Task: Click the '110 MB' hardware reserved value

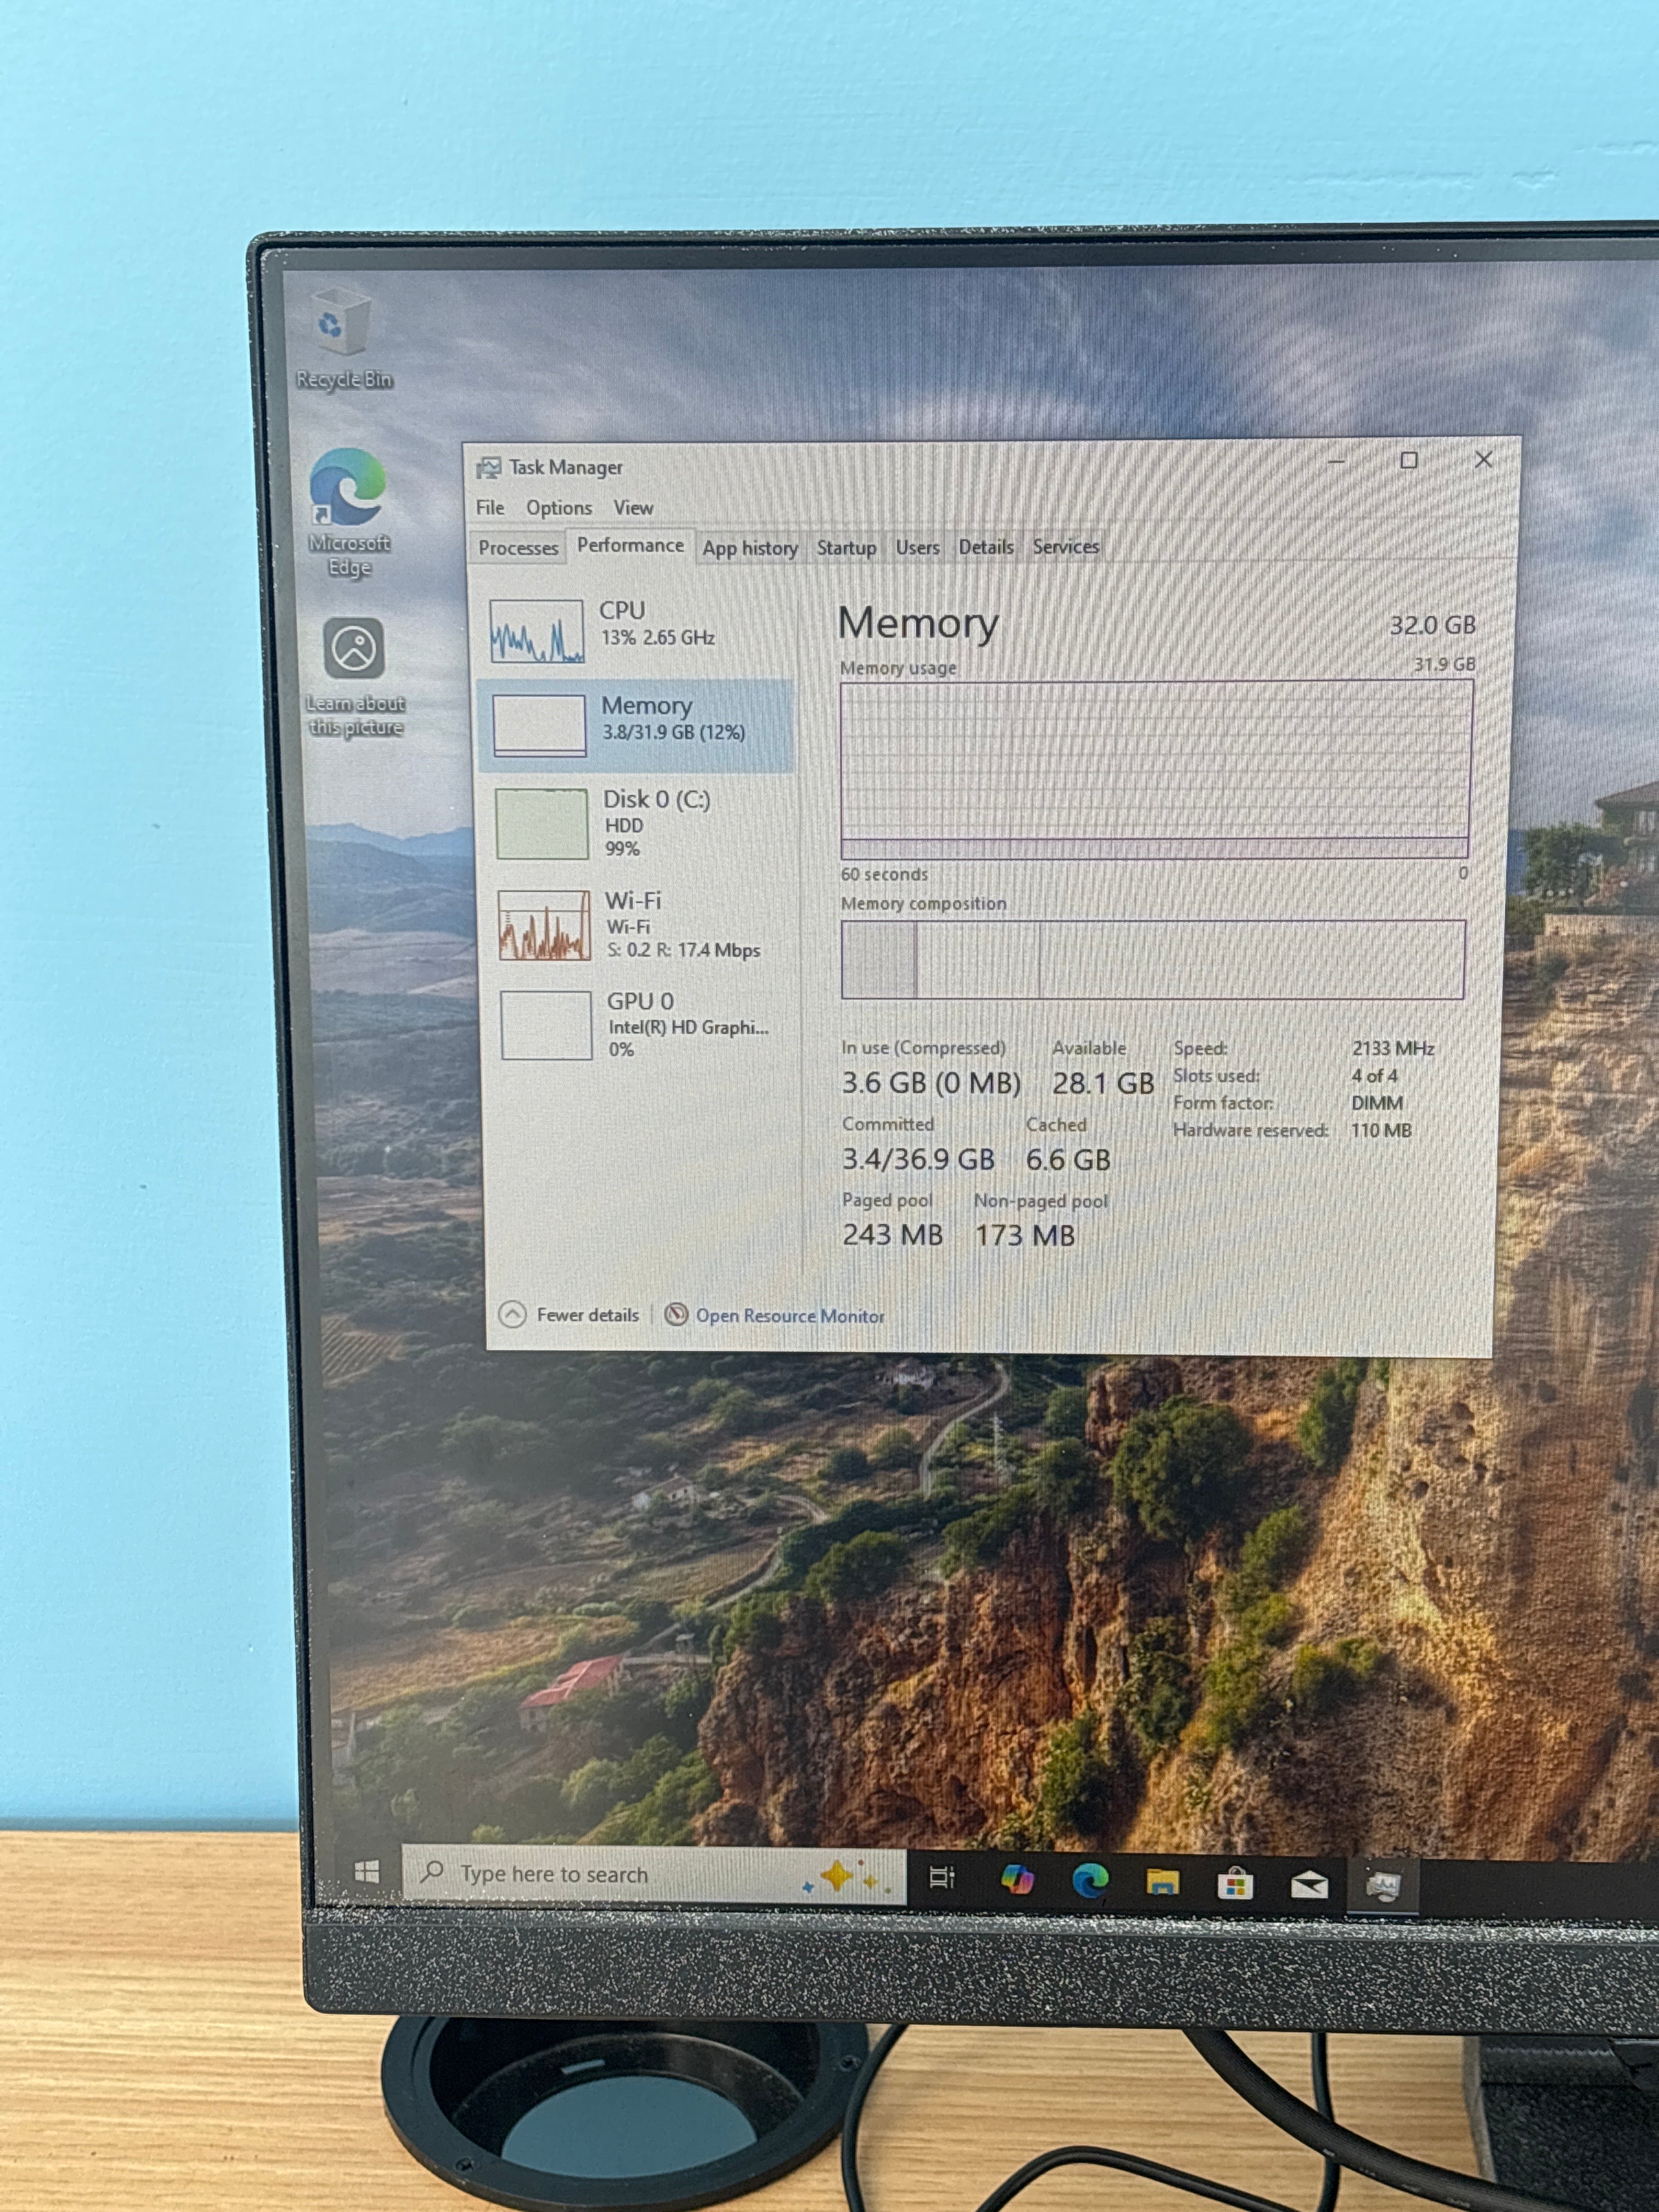Action: click(1381, 1130)
